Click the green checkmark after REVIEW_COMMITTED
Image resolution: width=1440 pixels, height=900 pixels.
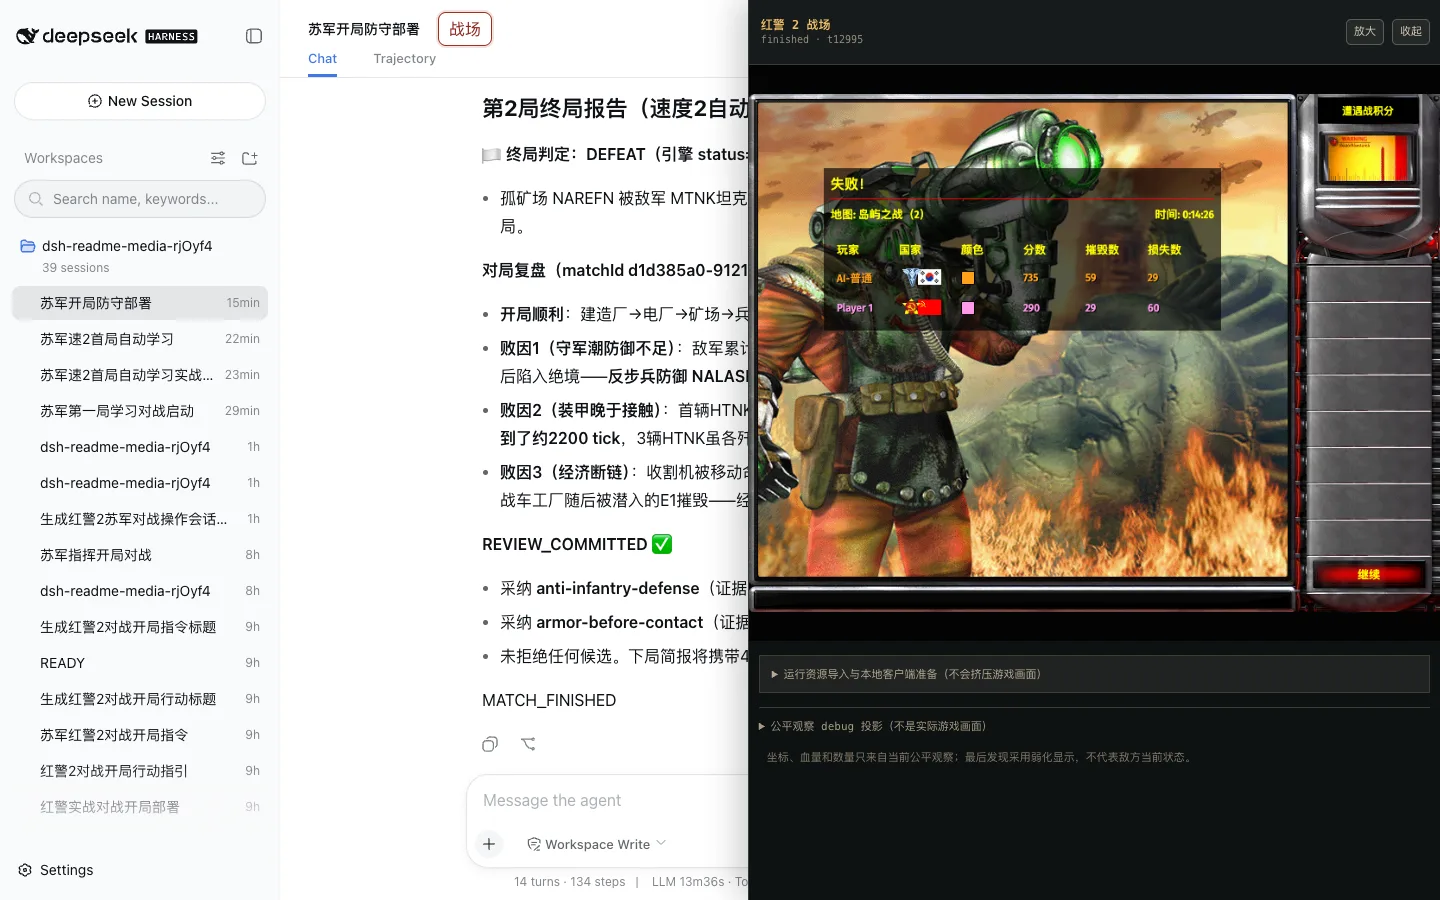pos(662,544)
